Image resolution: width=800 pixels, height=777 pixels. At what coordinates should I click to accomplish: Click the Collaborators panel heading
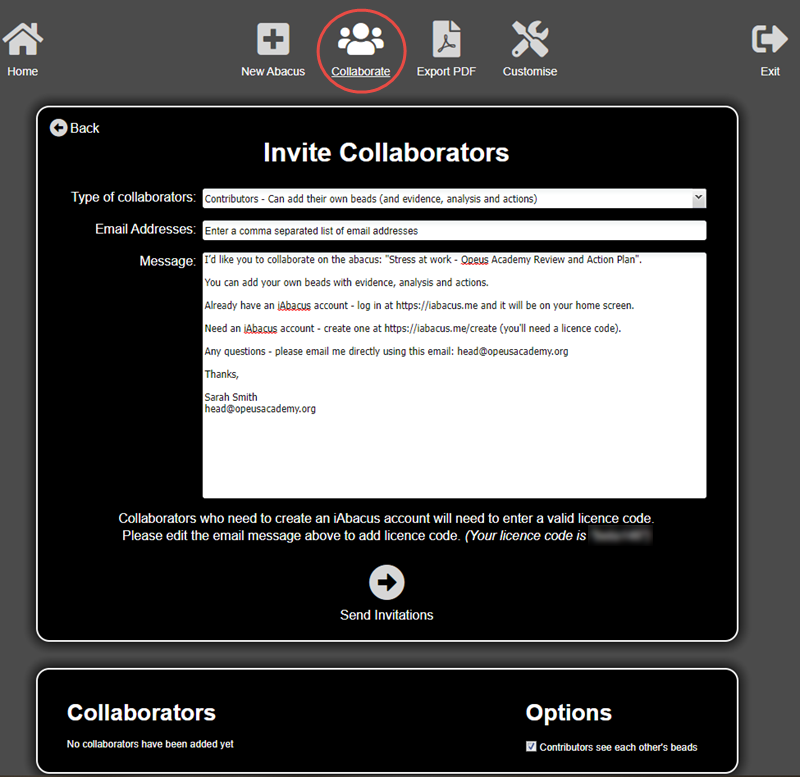pos(140,712)
